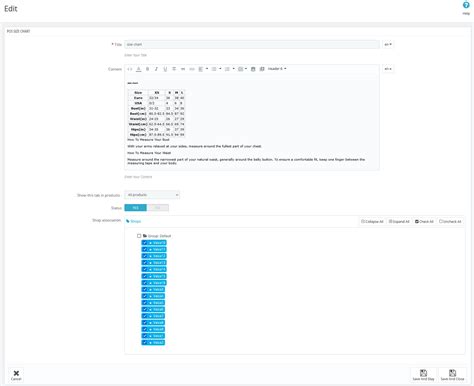Open the table dropdown arrow in editor toolbar
This screenshot has width=474, height=386.
click(246, 69)
